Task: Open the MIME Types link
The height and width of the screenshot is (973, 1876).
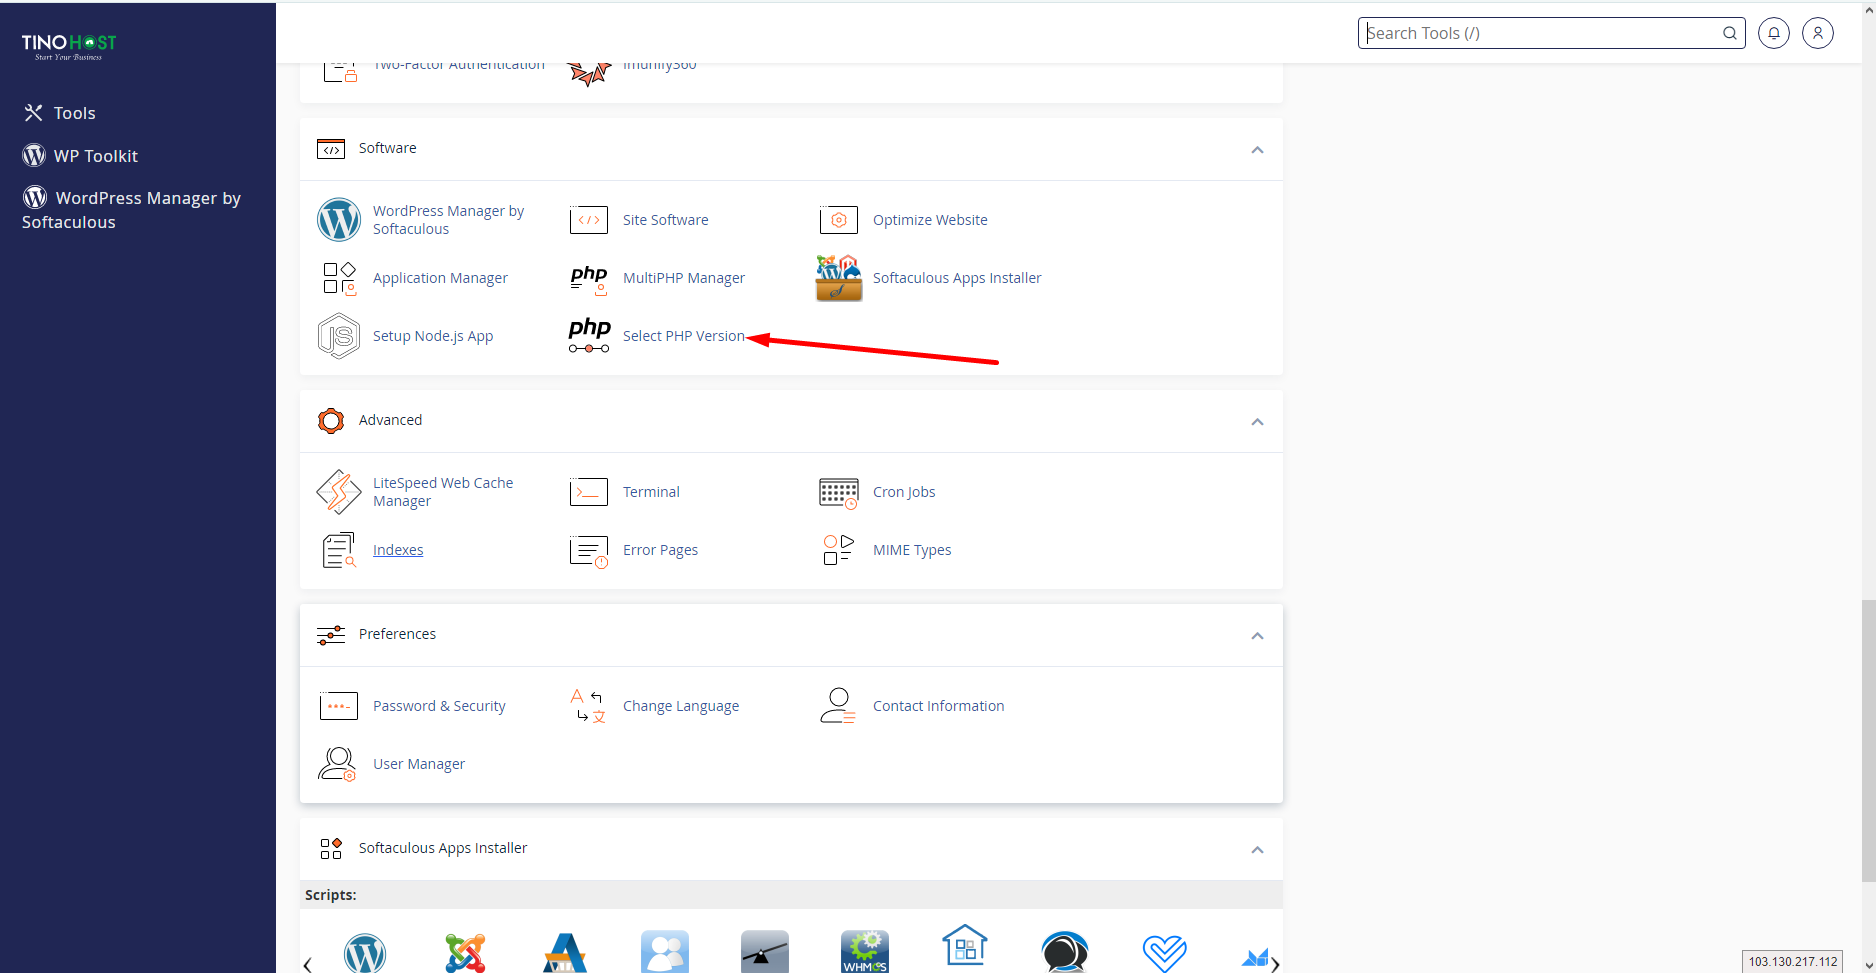Action: [912, 550]
